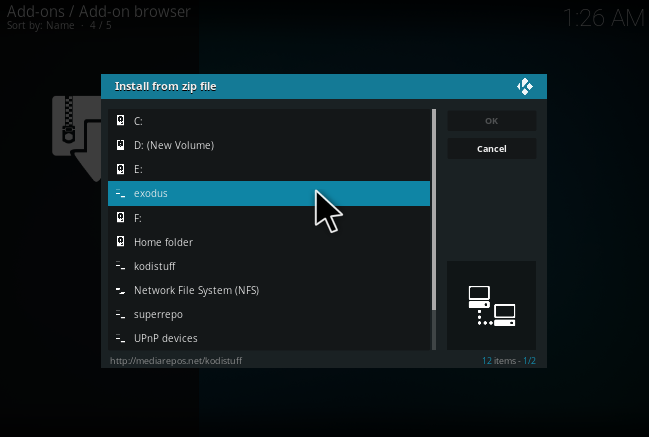Screen dimensions: 649x437
Task: Click the greyed-out OK button
Action: 492,121
